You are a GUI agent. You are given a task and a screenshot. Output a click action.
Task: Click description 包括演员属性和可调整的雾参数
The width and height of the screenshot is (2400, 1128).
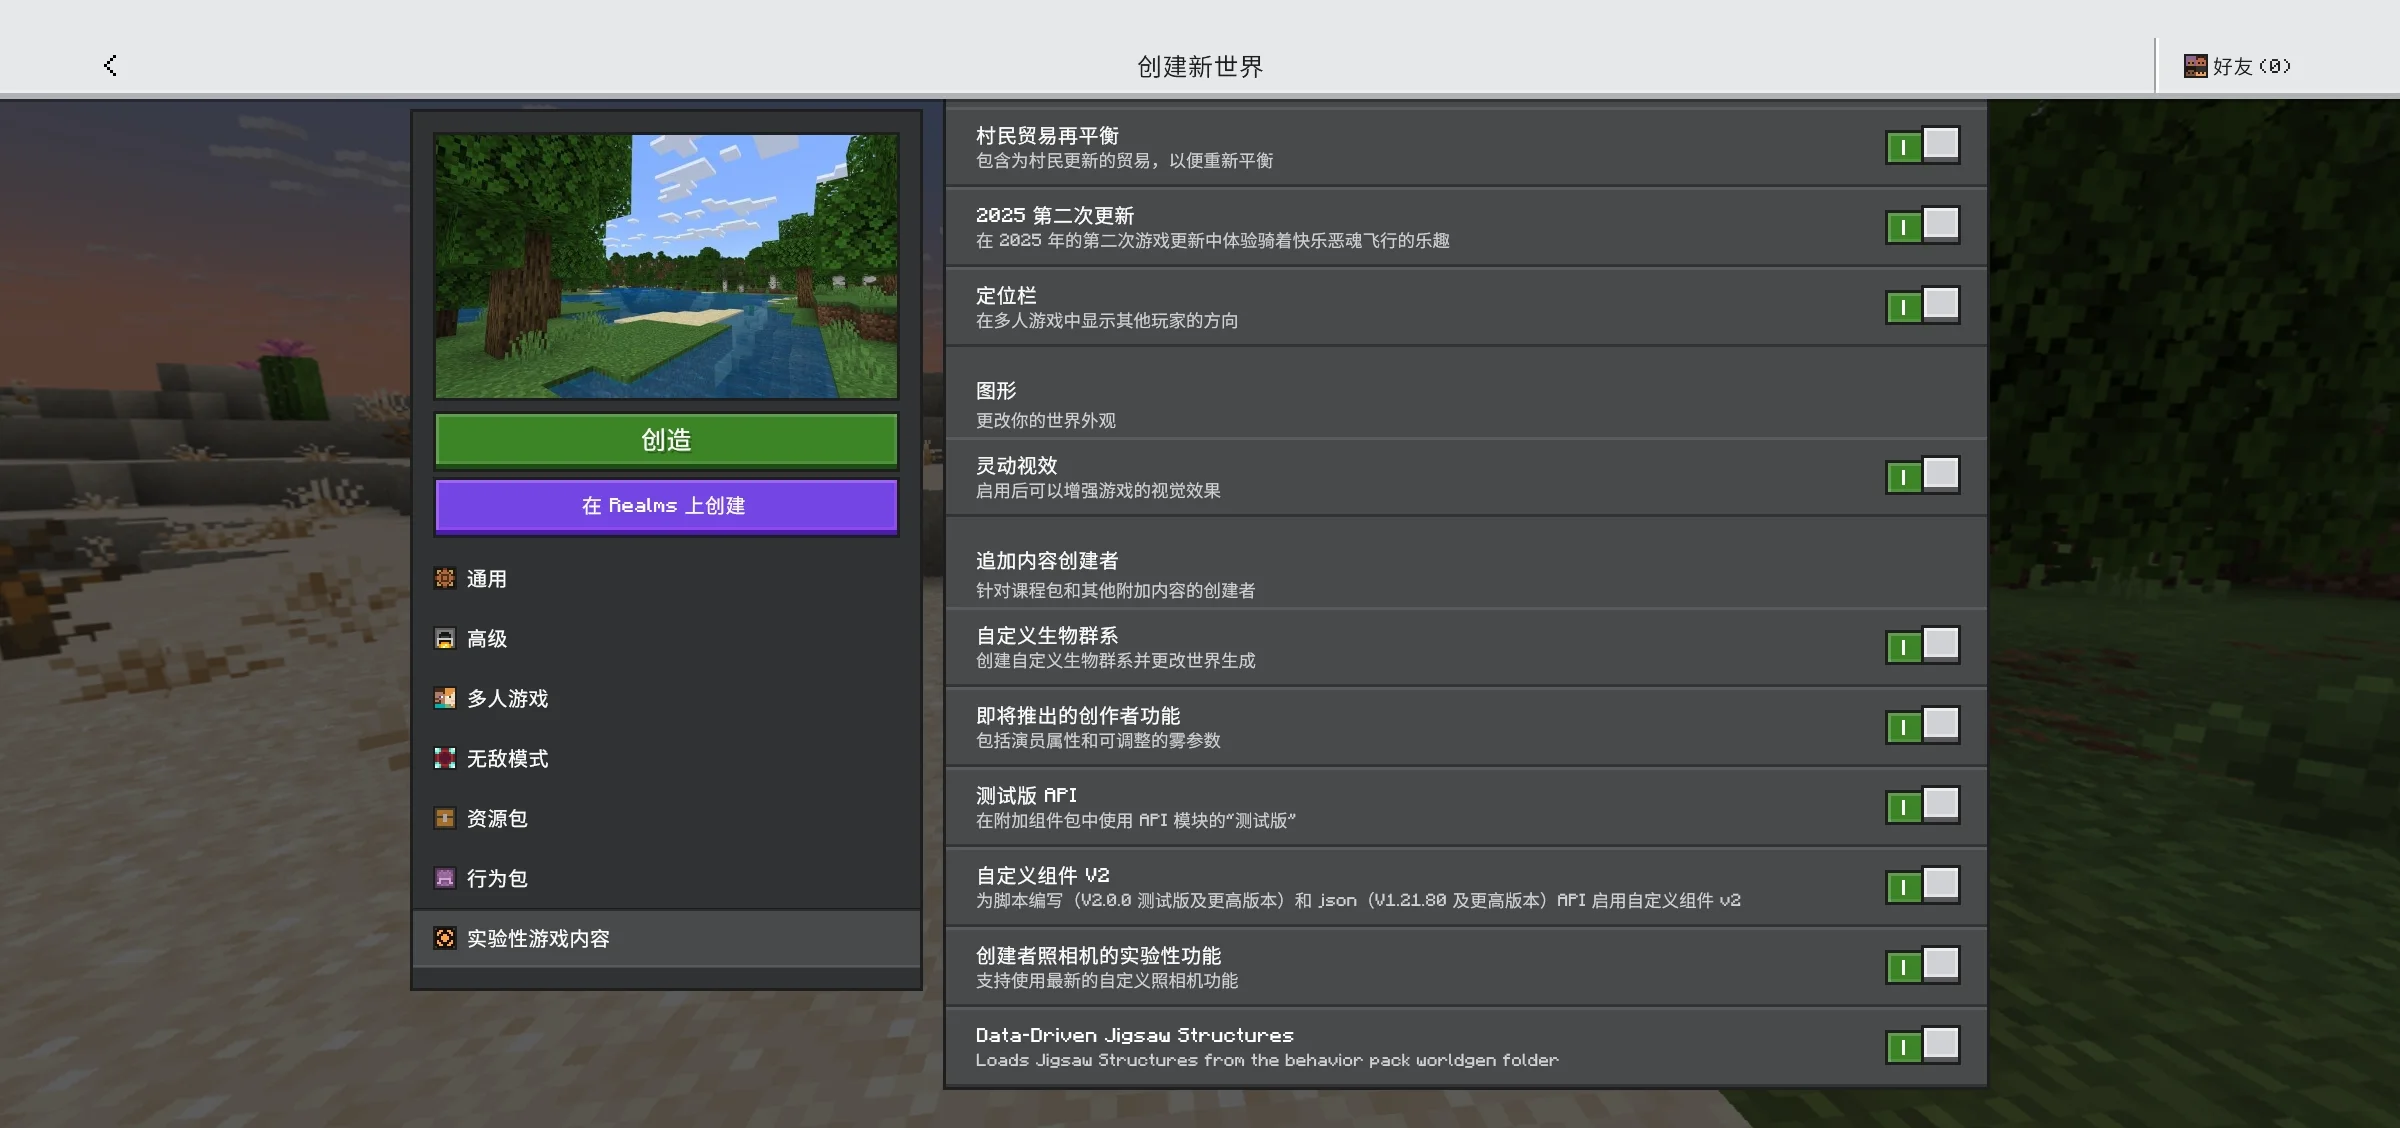[1098, 741]
